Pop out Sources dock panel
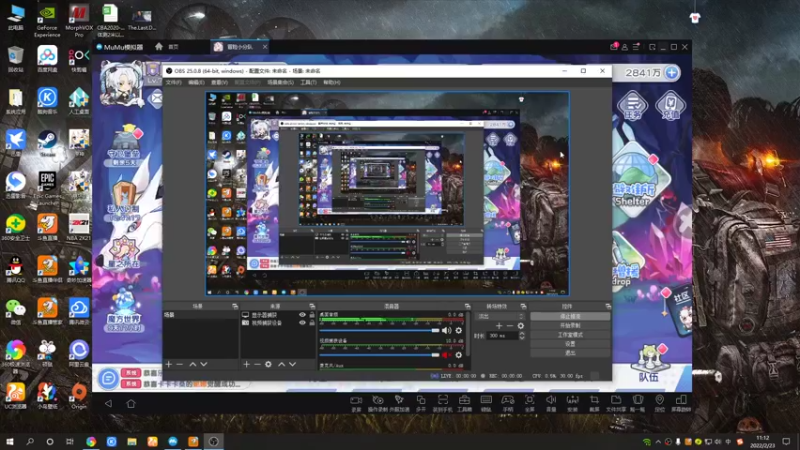The width and height of the screenshot is (800, 450). pyautogui.click(x=312, y=306)
